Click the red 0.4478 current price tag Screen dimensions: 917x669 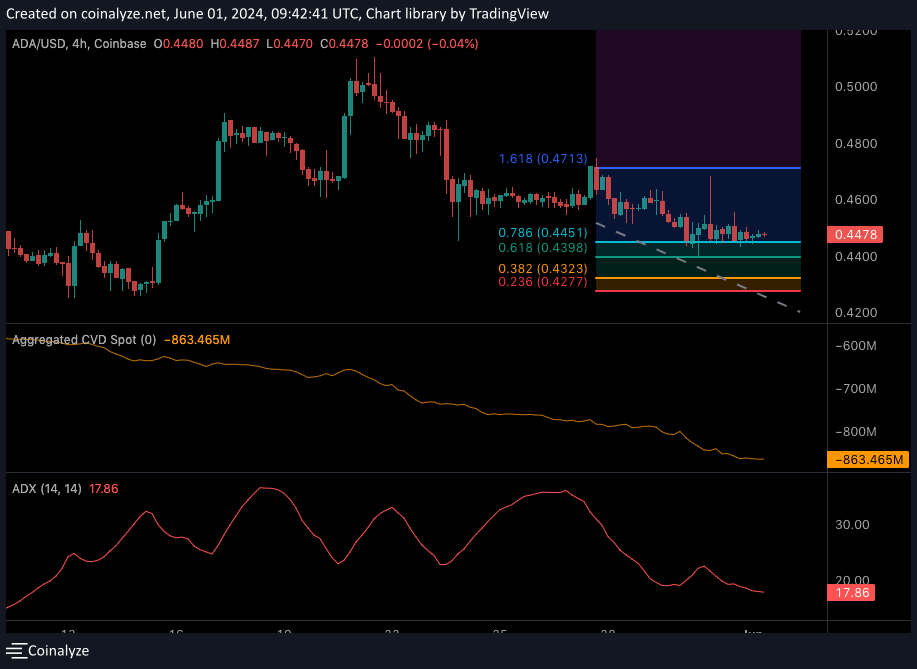pyautogui.click(x=851, y=235)
